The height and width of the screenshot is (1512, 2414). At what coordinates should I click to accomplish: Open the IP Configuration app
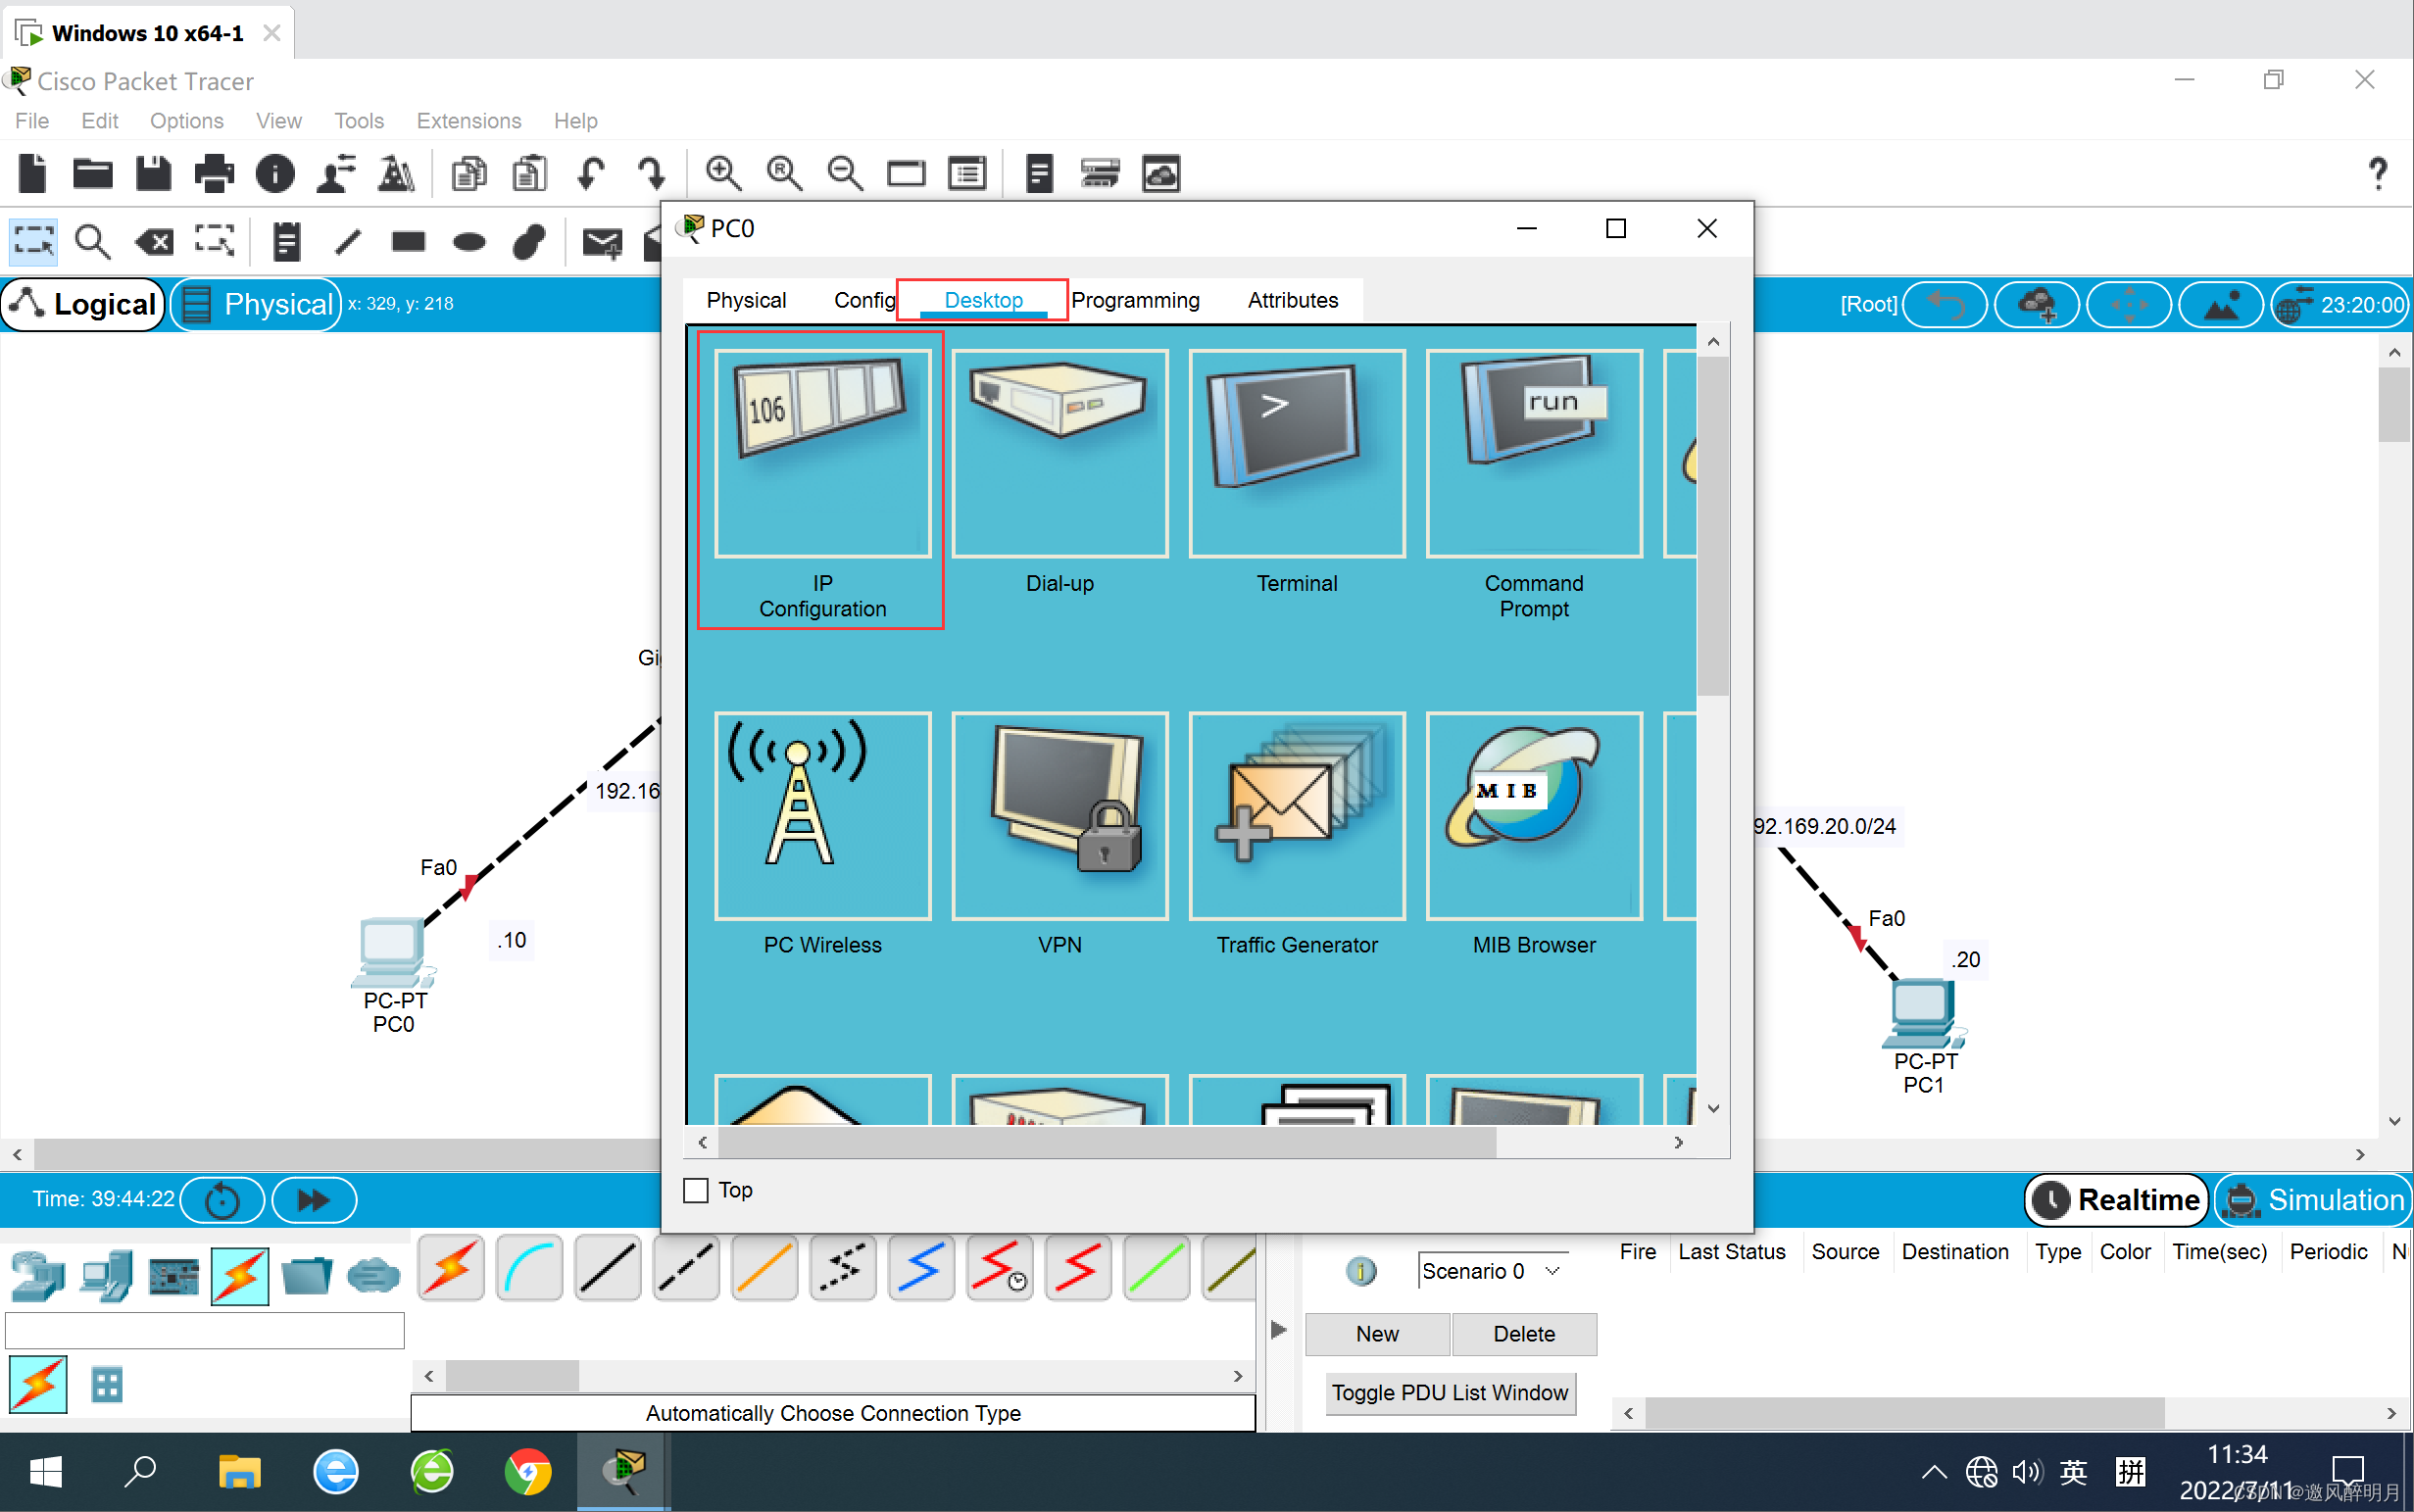822,455
